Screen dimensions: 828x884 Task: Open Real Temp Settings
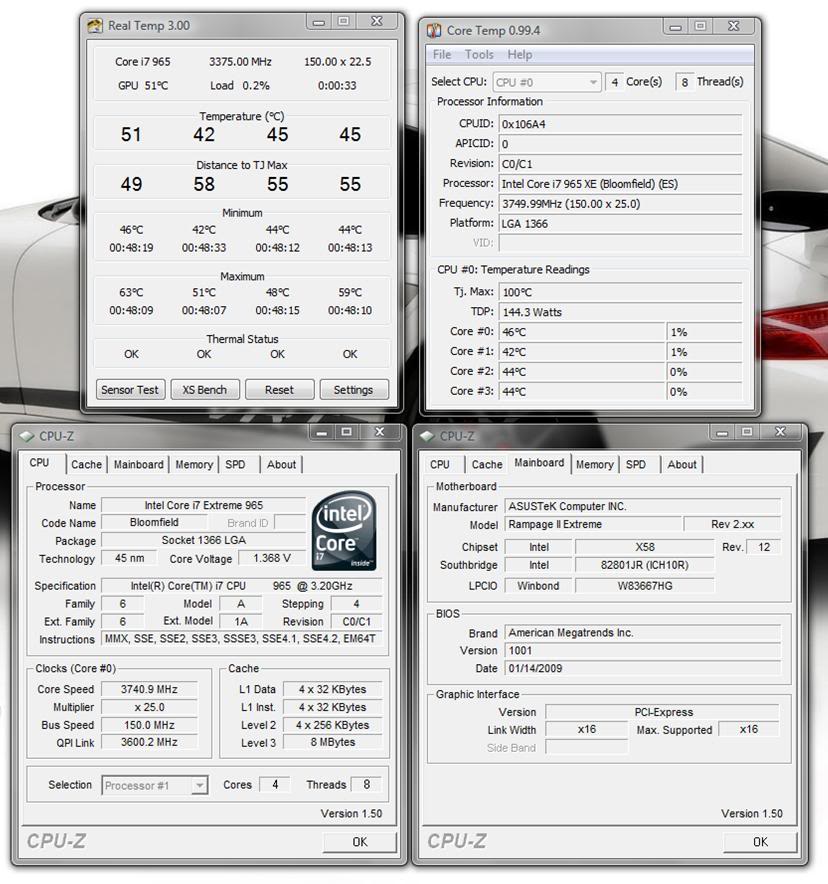tap(353, 390)
